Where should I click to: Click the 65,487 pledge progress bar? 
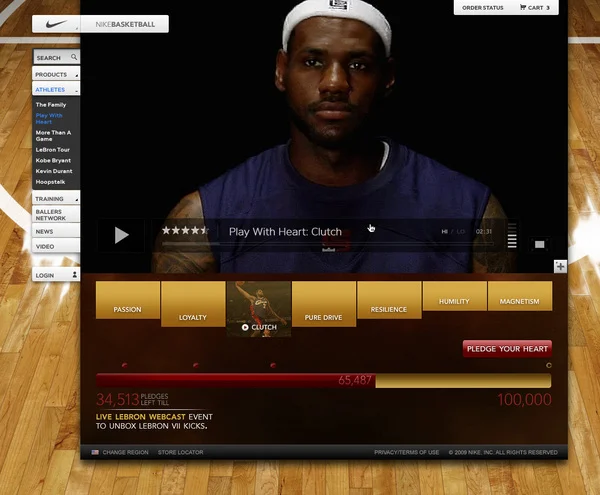pos(323,381)
